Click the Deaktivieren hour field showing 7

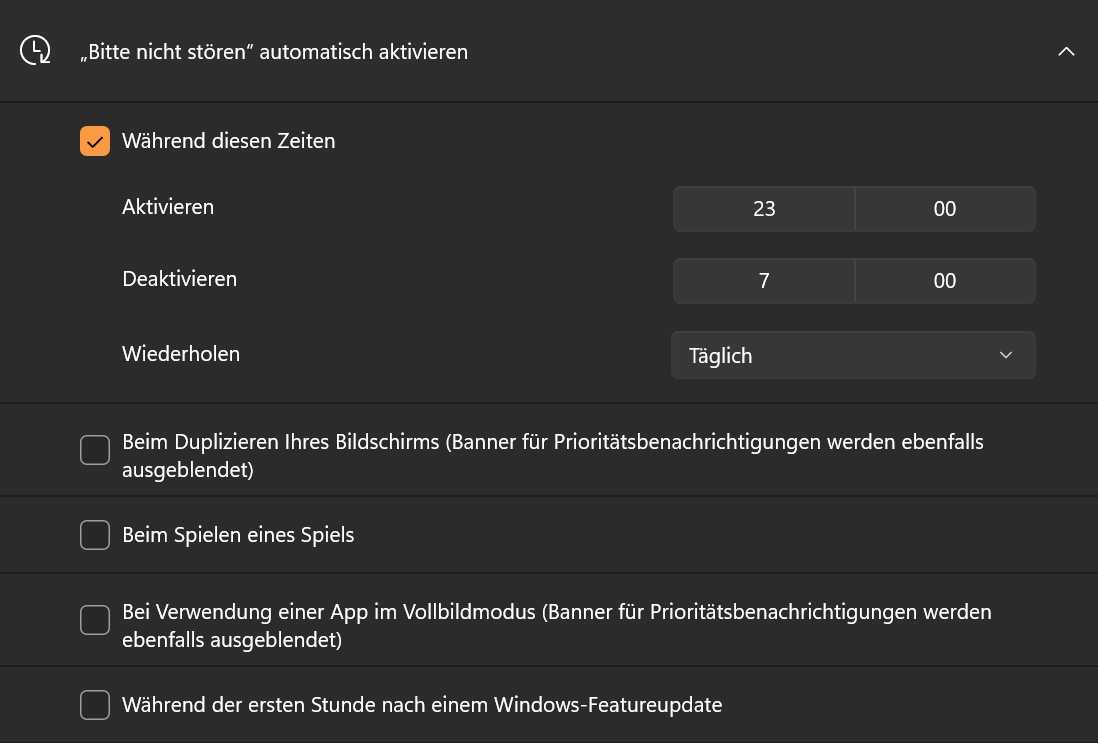763,280
